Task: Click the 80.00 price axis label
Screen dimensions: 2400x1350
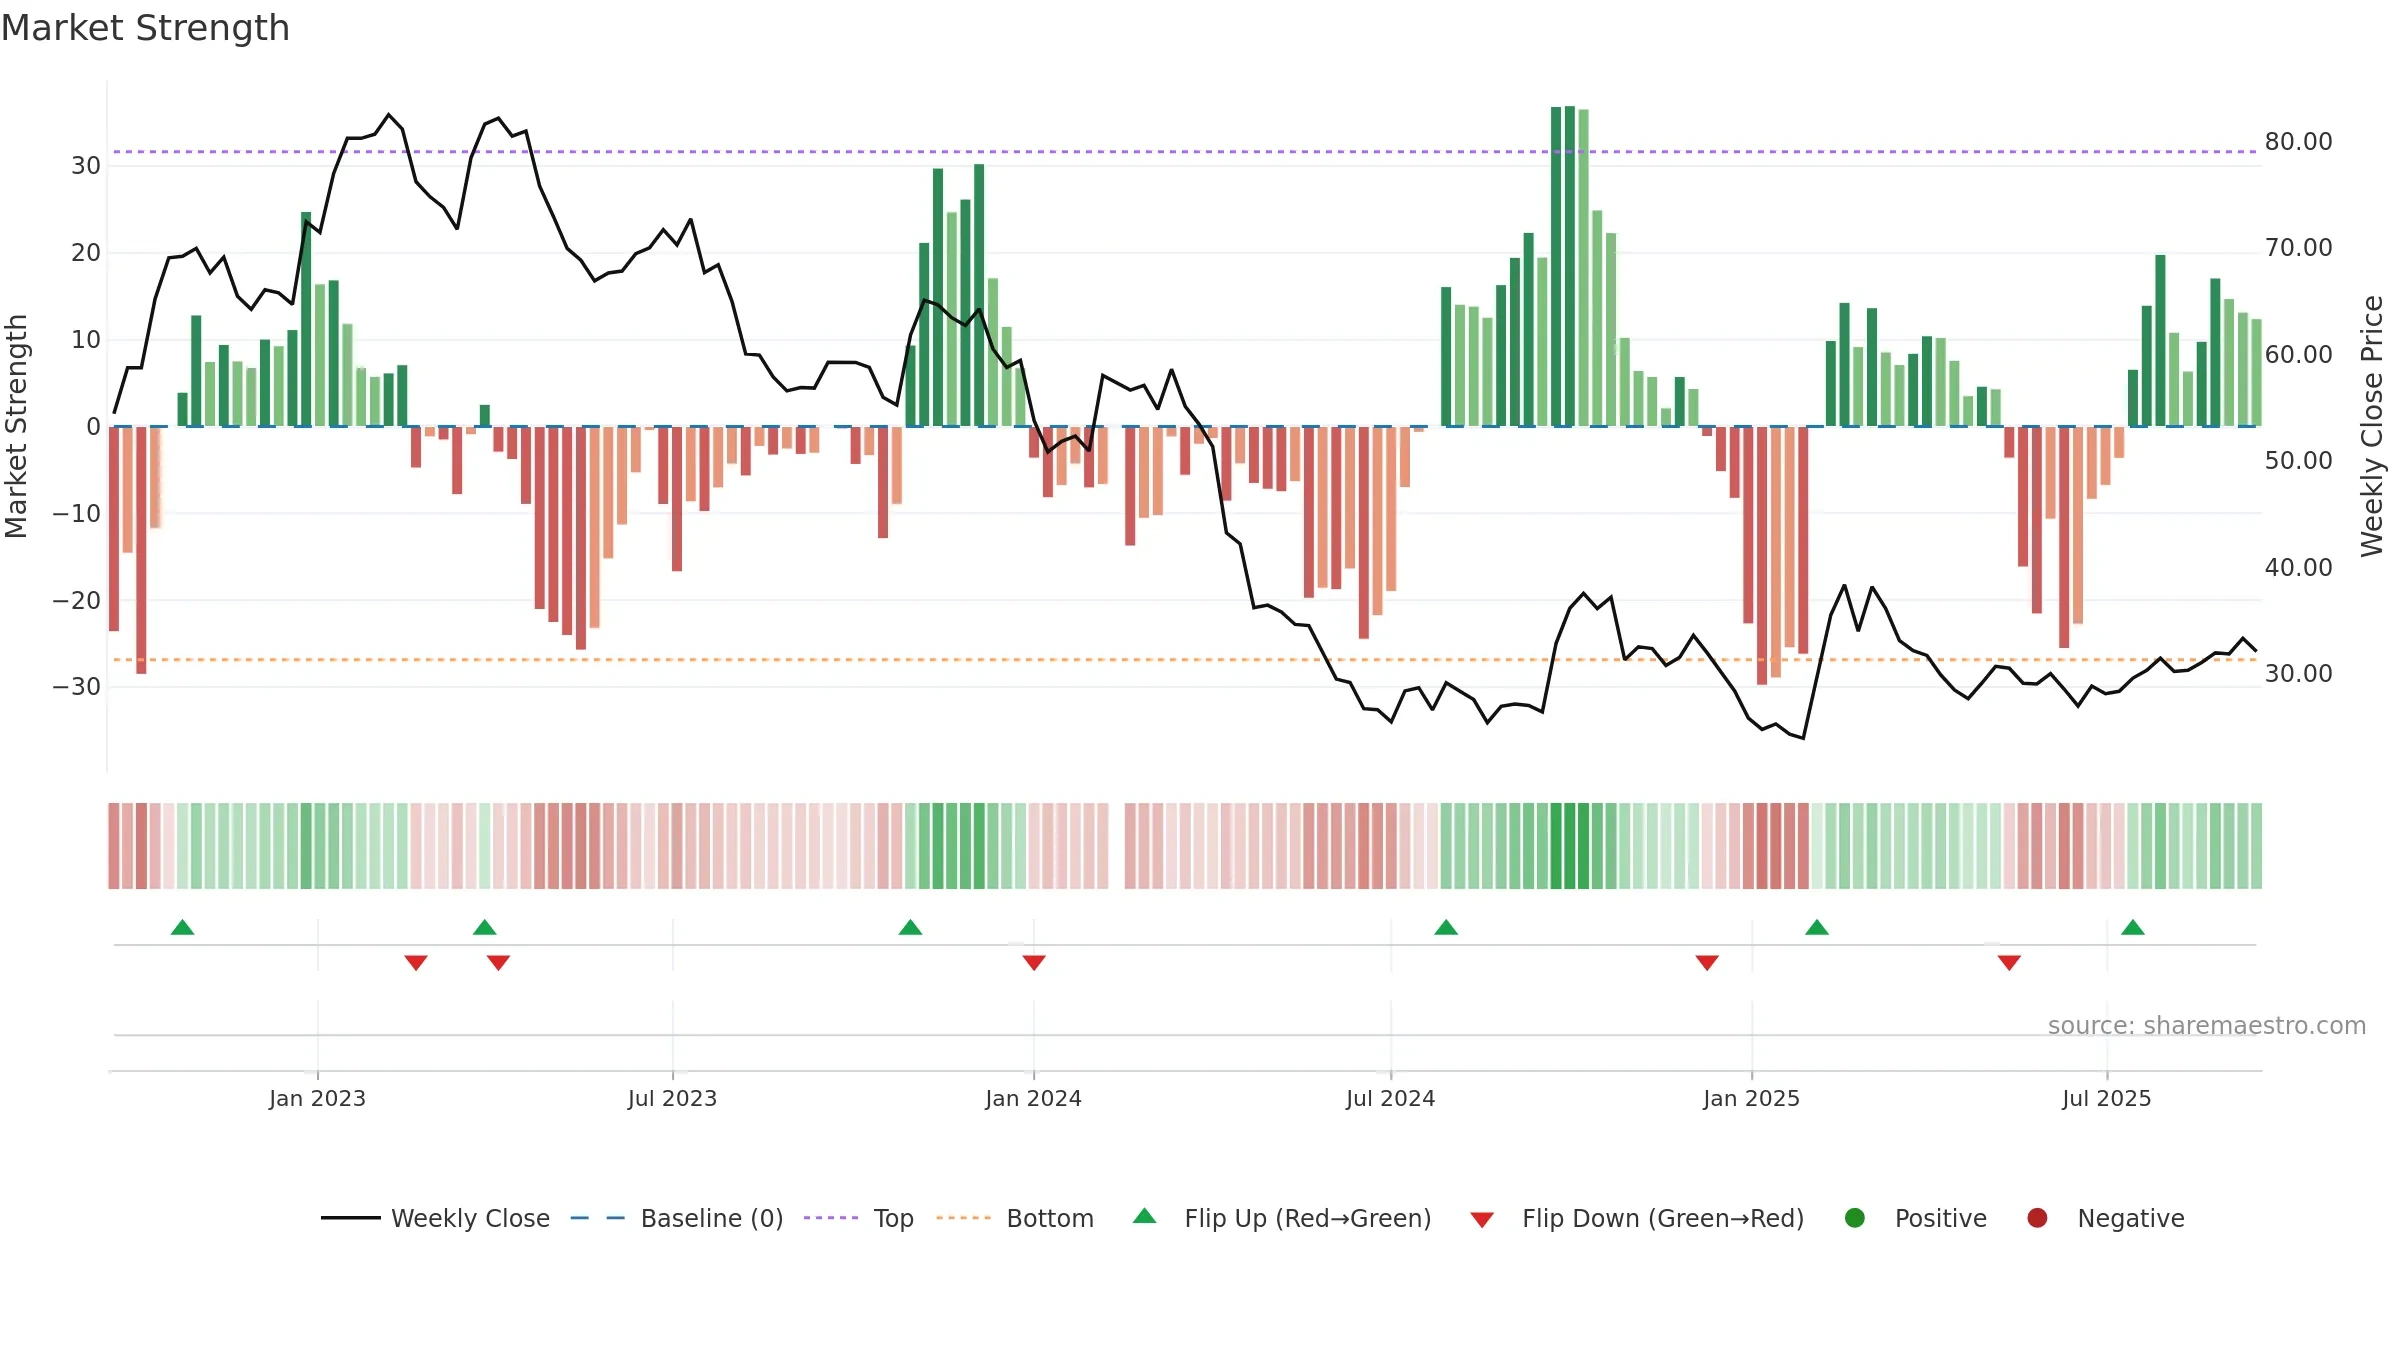Action: 2298,142
